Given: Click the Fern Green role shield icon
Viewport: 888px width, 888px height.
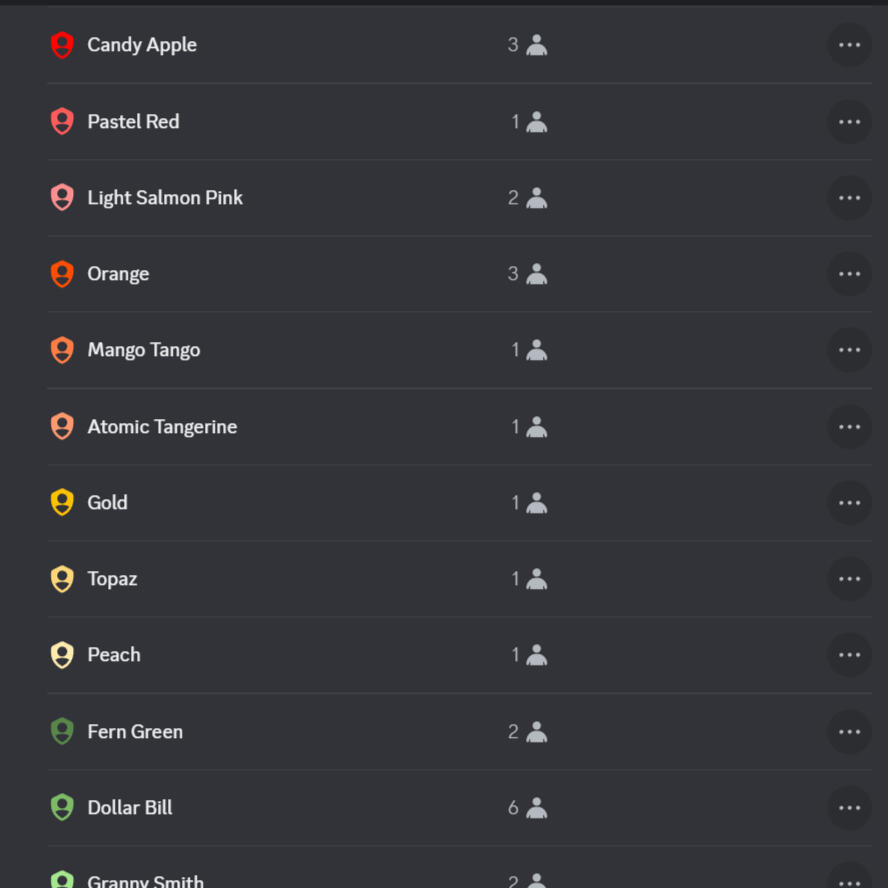Looking at the screenshot, I should click(x=62, y=731).
